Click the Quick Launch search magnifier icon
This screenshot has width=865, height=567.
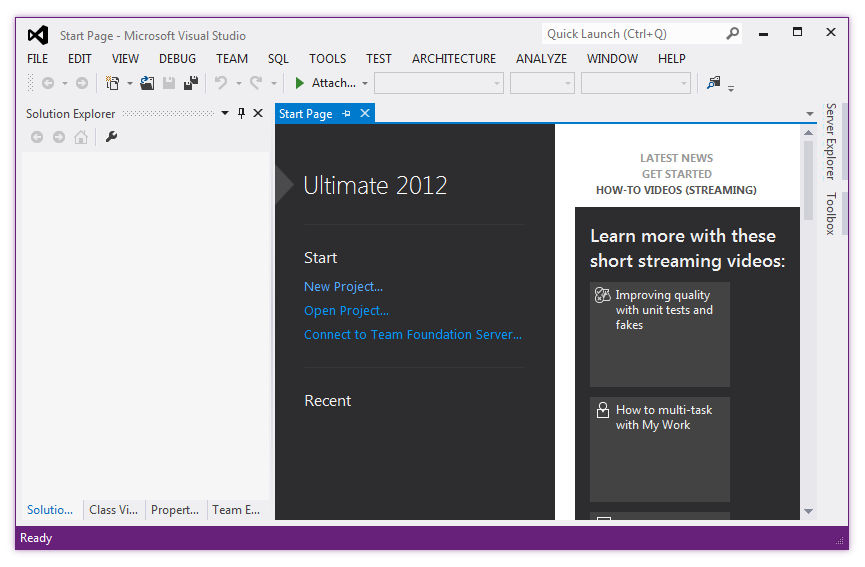click(x=732, y=34)
